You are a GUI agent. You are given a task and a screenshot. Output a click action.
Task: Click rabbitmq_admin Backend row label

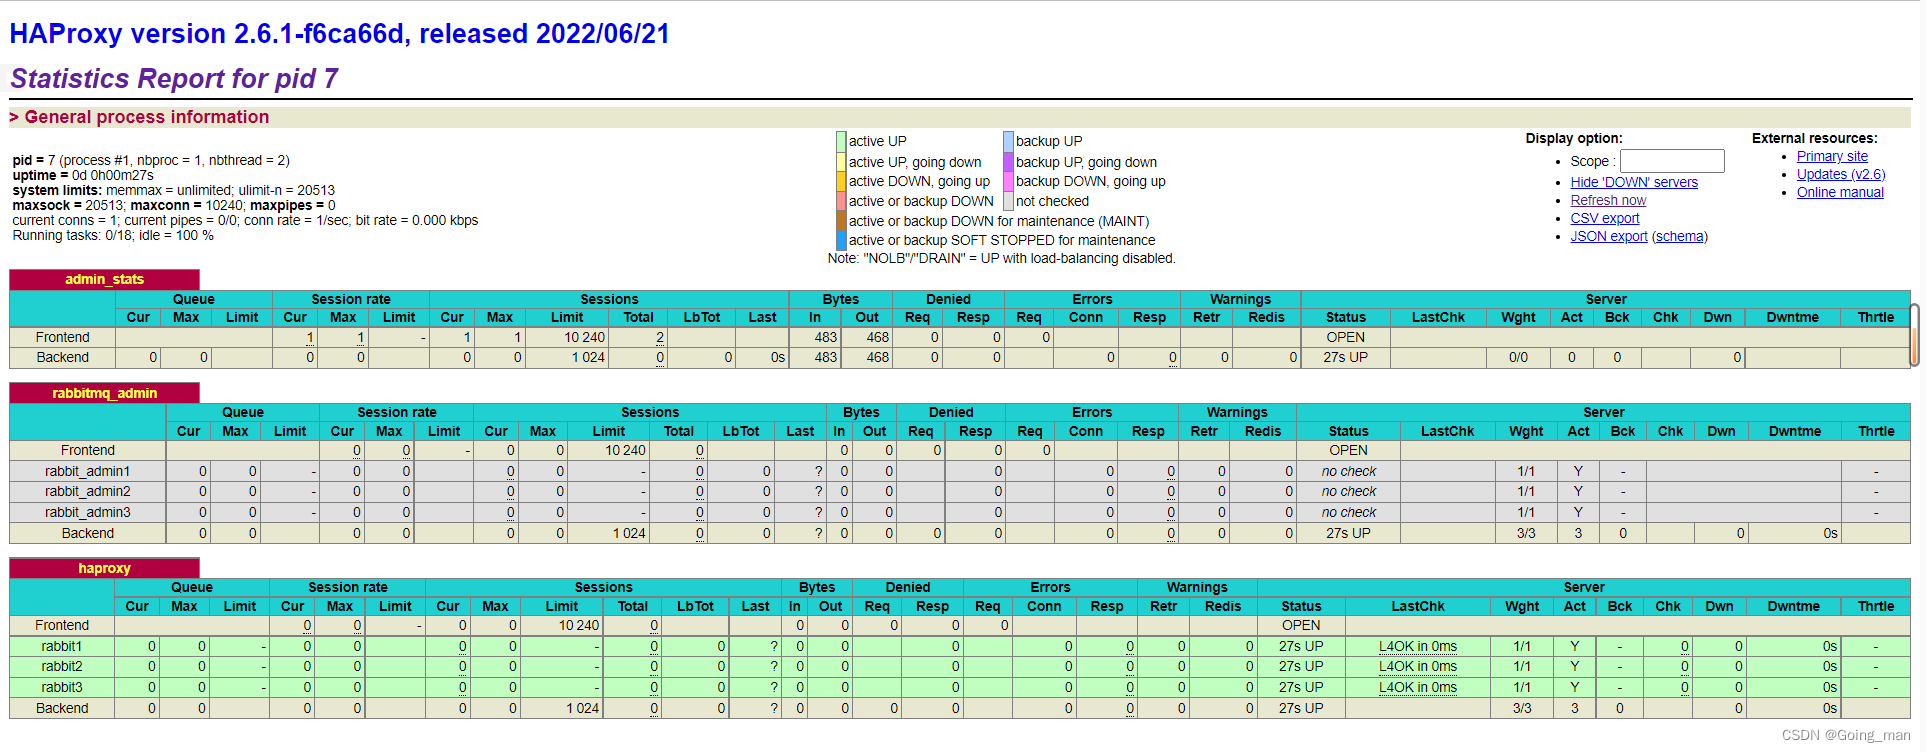(88, 533)
